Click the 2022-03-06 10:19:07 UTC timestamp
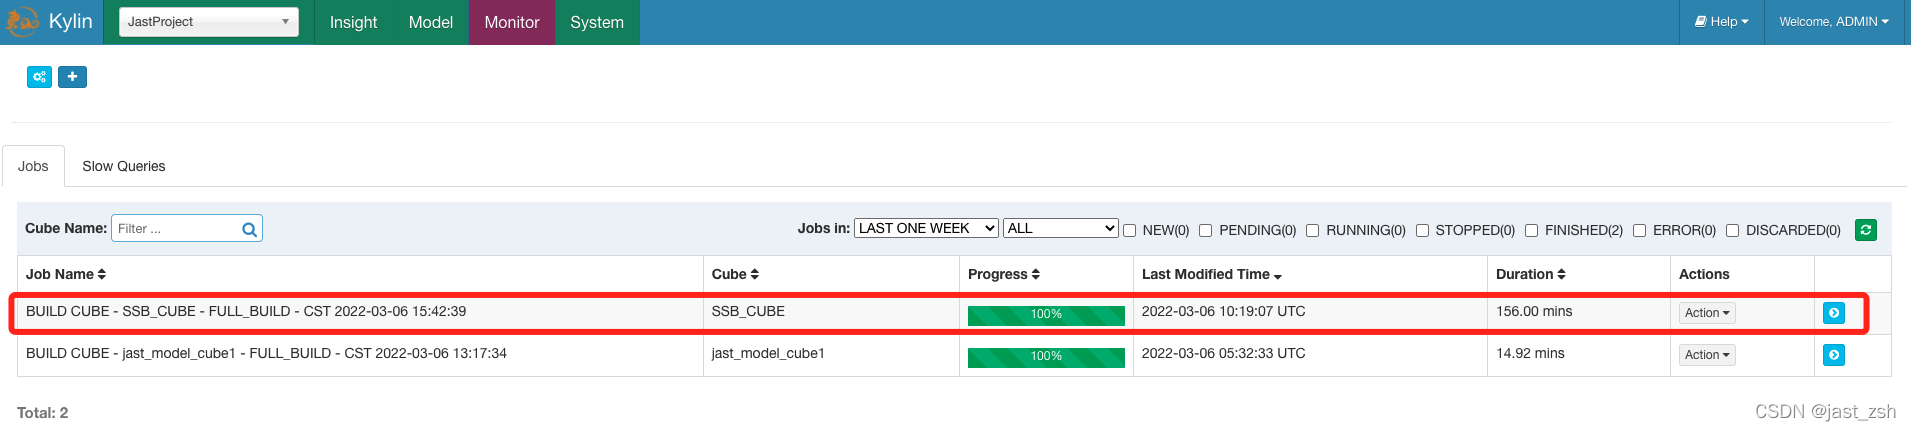This screenshot has height=431, width=1911. pyautogui.click(x=1224, y=311)
